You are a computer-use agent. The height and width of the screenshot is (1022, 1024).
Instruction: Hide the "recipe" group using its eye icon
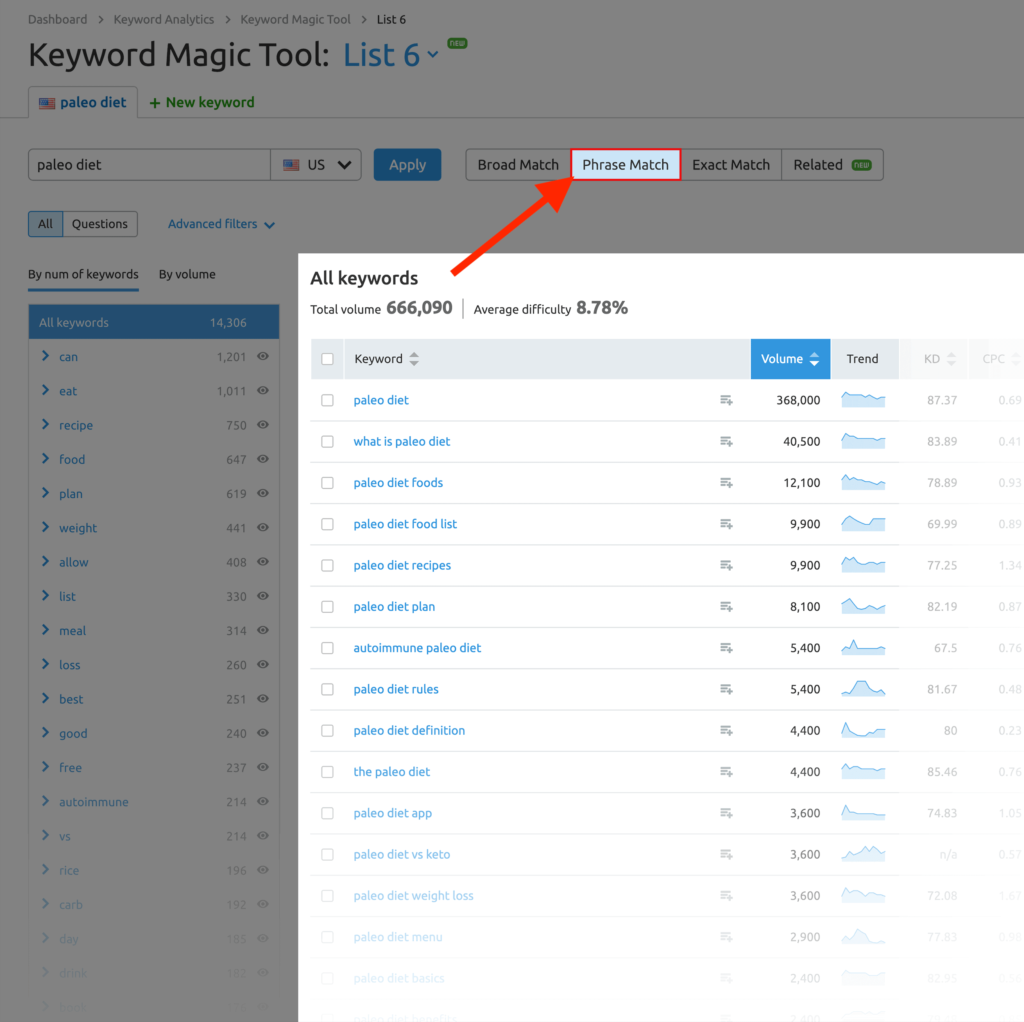(262, 425)
